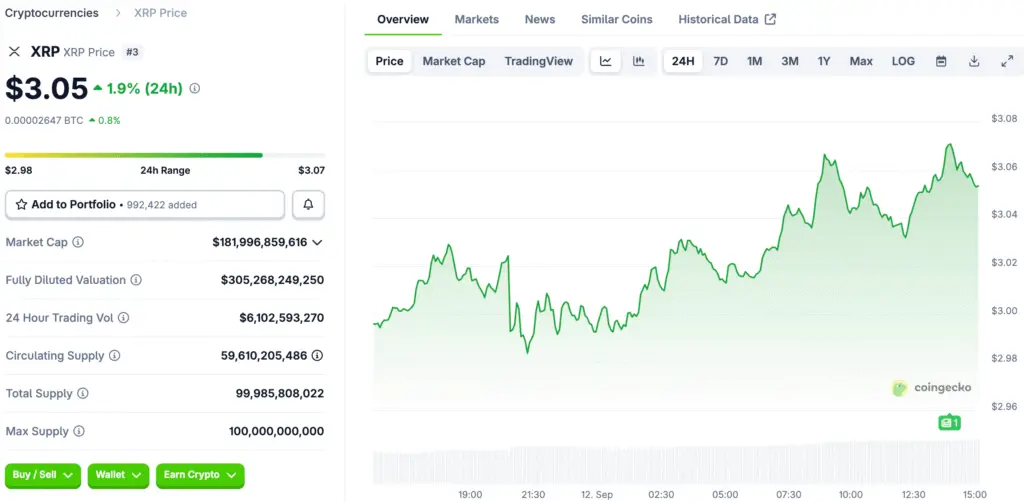Open the Buy / Sell dropdown
Screen dimensions: 1024x502
42,475
